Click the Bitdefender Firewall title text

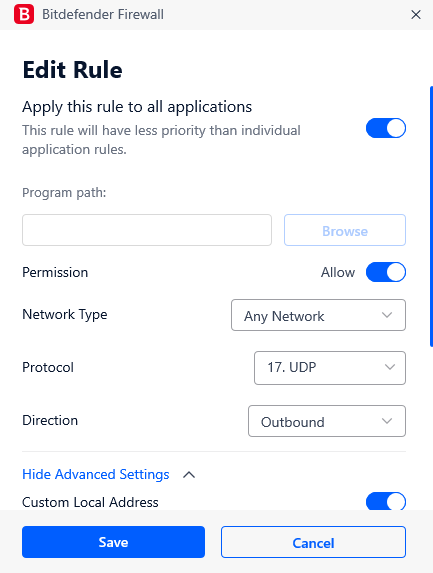coord(103,15)
